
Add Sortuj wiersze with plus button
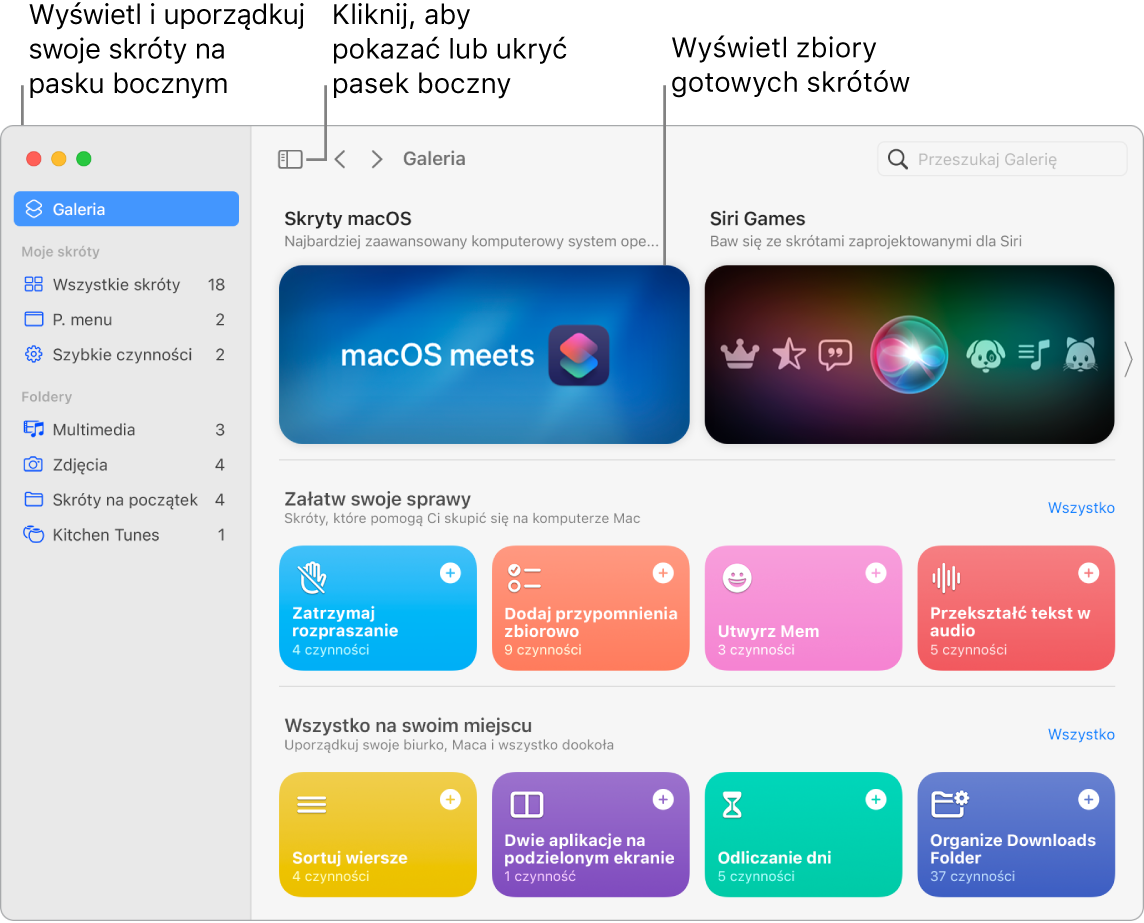pyautogui.click(x=450, y=800)
